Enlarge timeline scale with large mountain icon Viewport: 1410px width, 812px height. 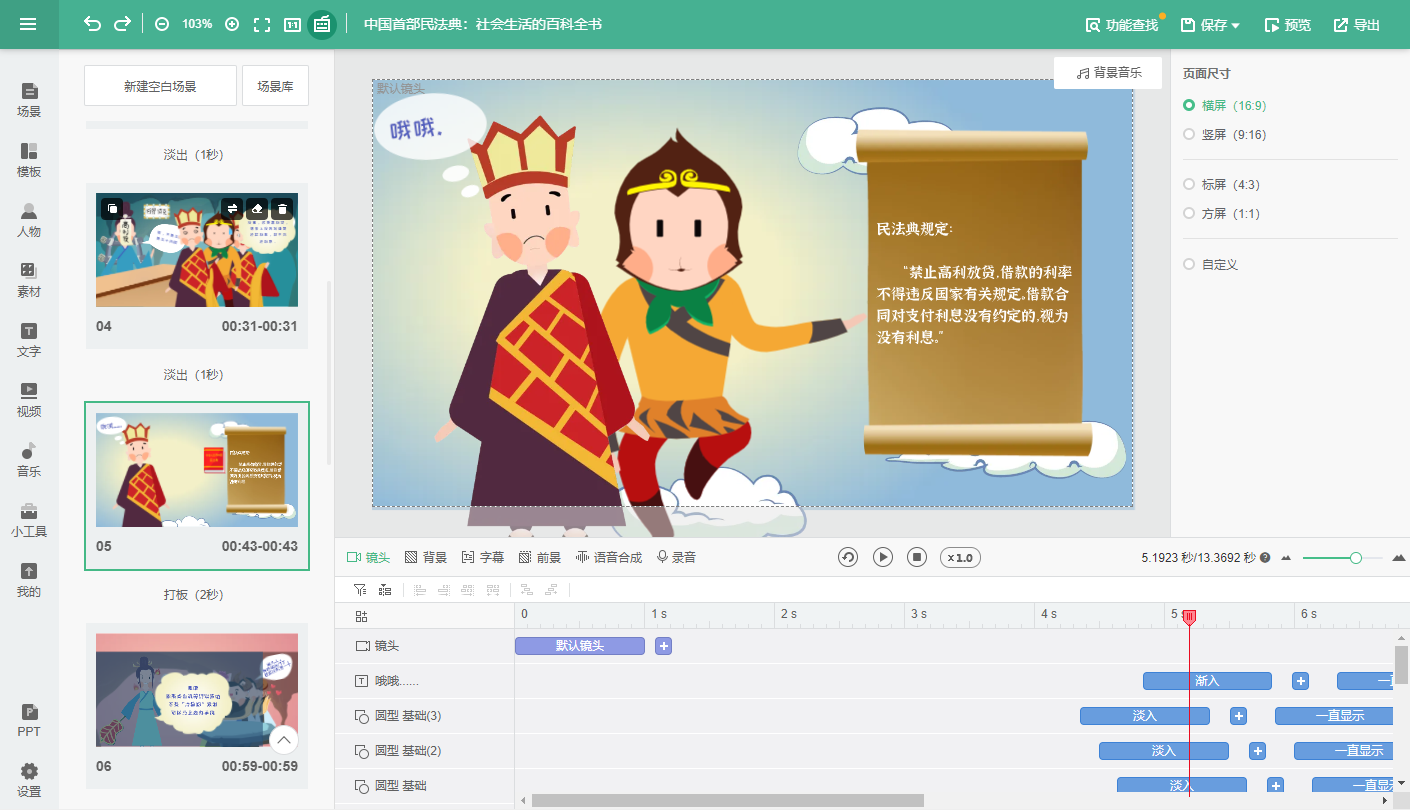[1399, 557]
